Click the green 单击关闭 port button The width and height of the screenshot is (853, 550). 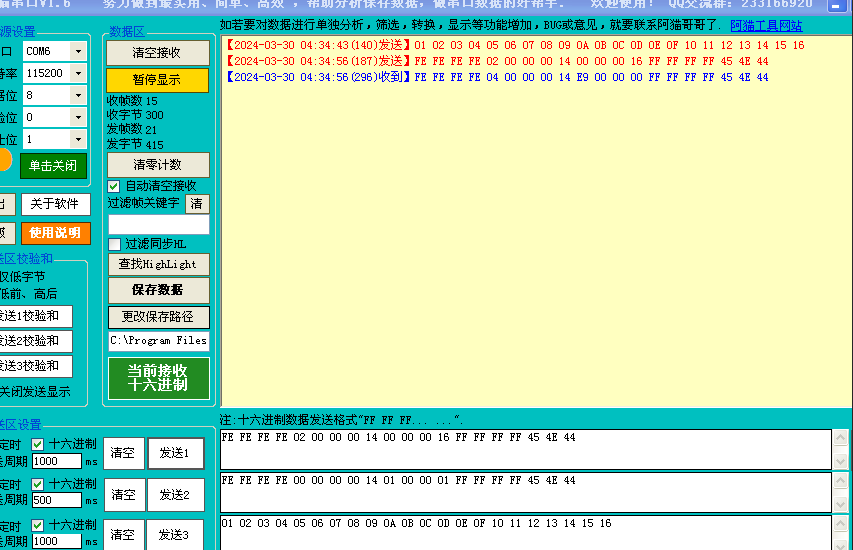coord(53,166)
